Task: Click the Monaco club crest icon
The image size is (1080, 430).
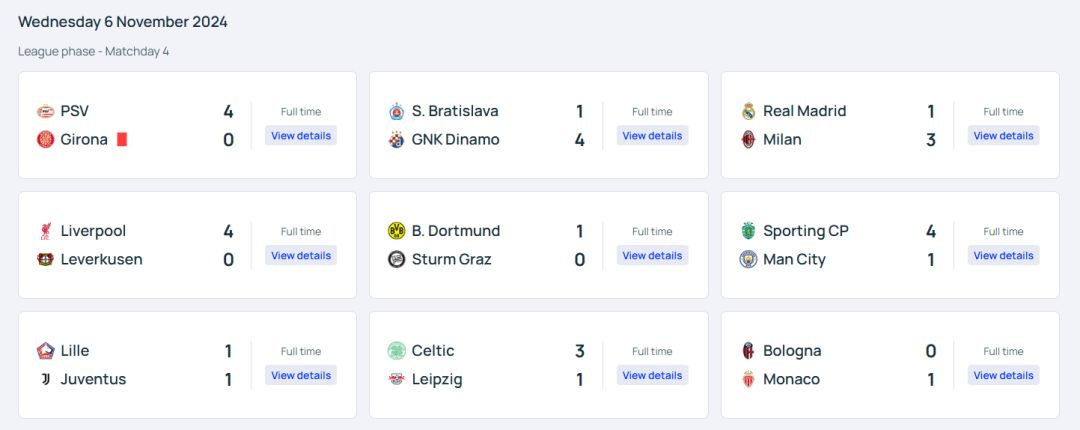Action: tap(748, 379)
